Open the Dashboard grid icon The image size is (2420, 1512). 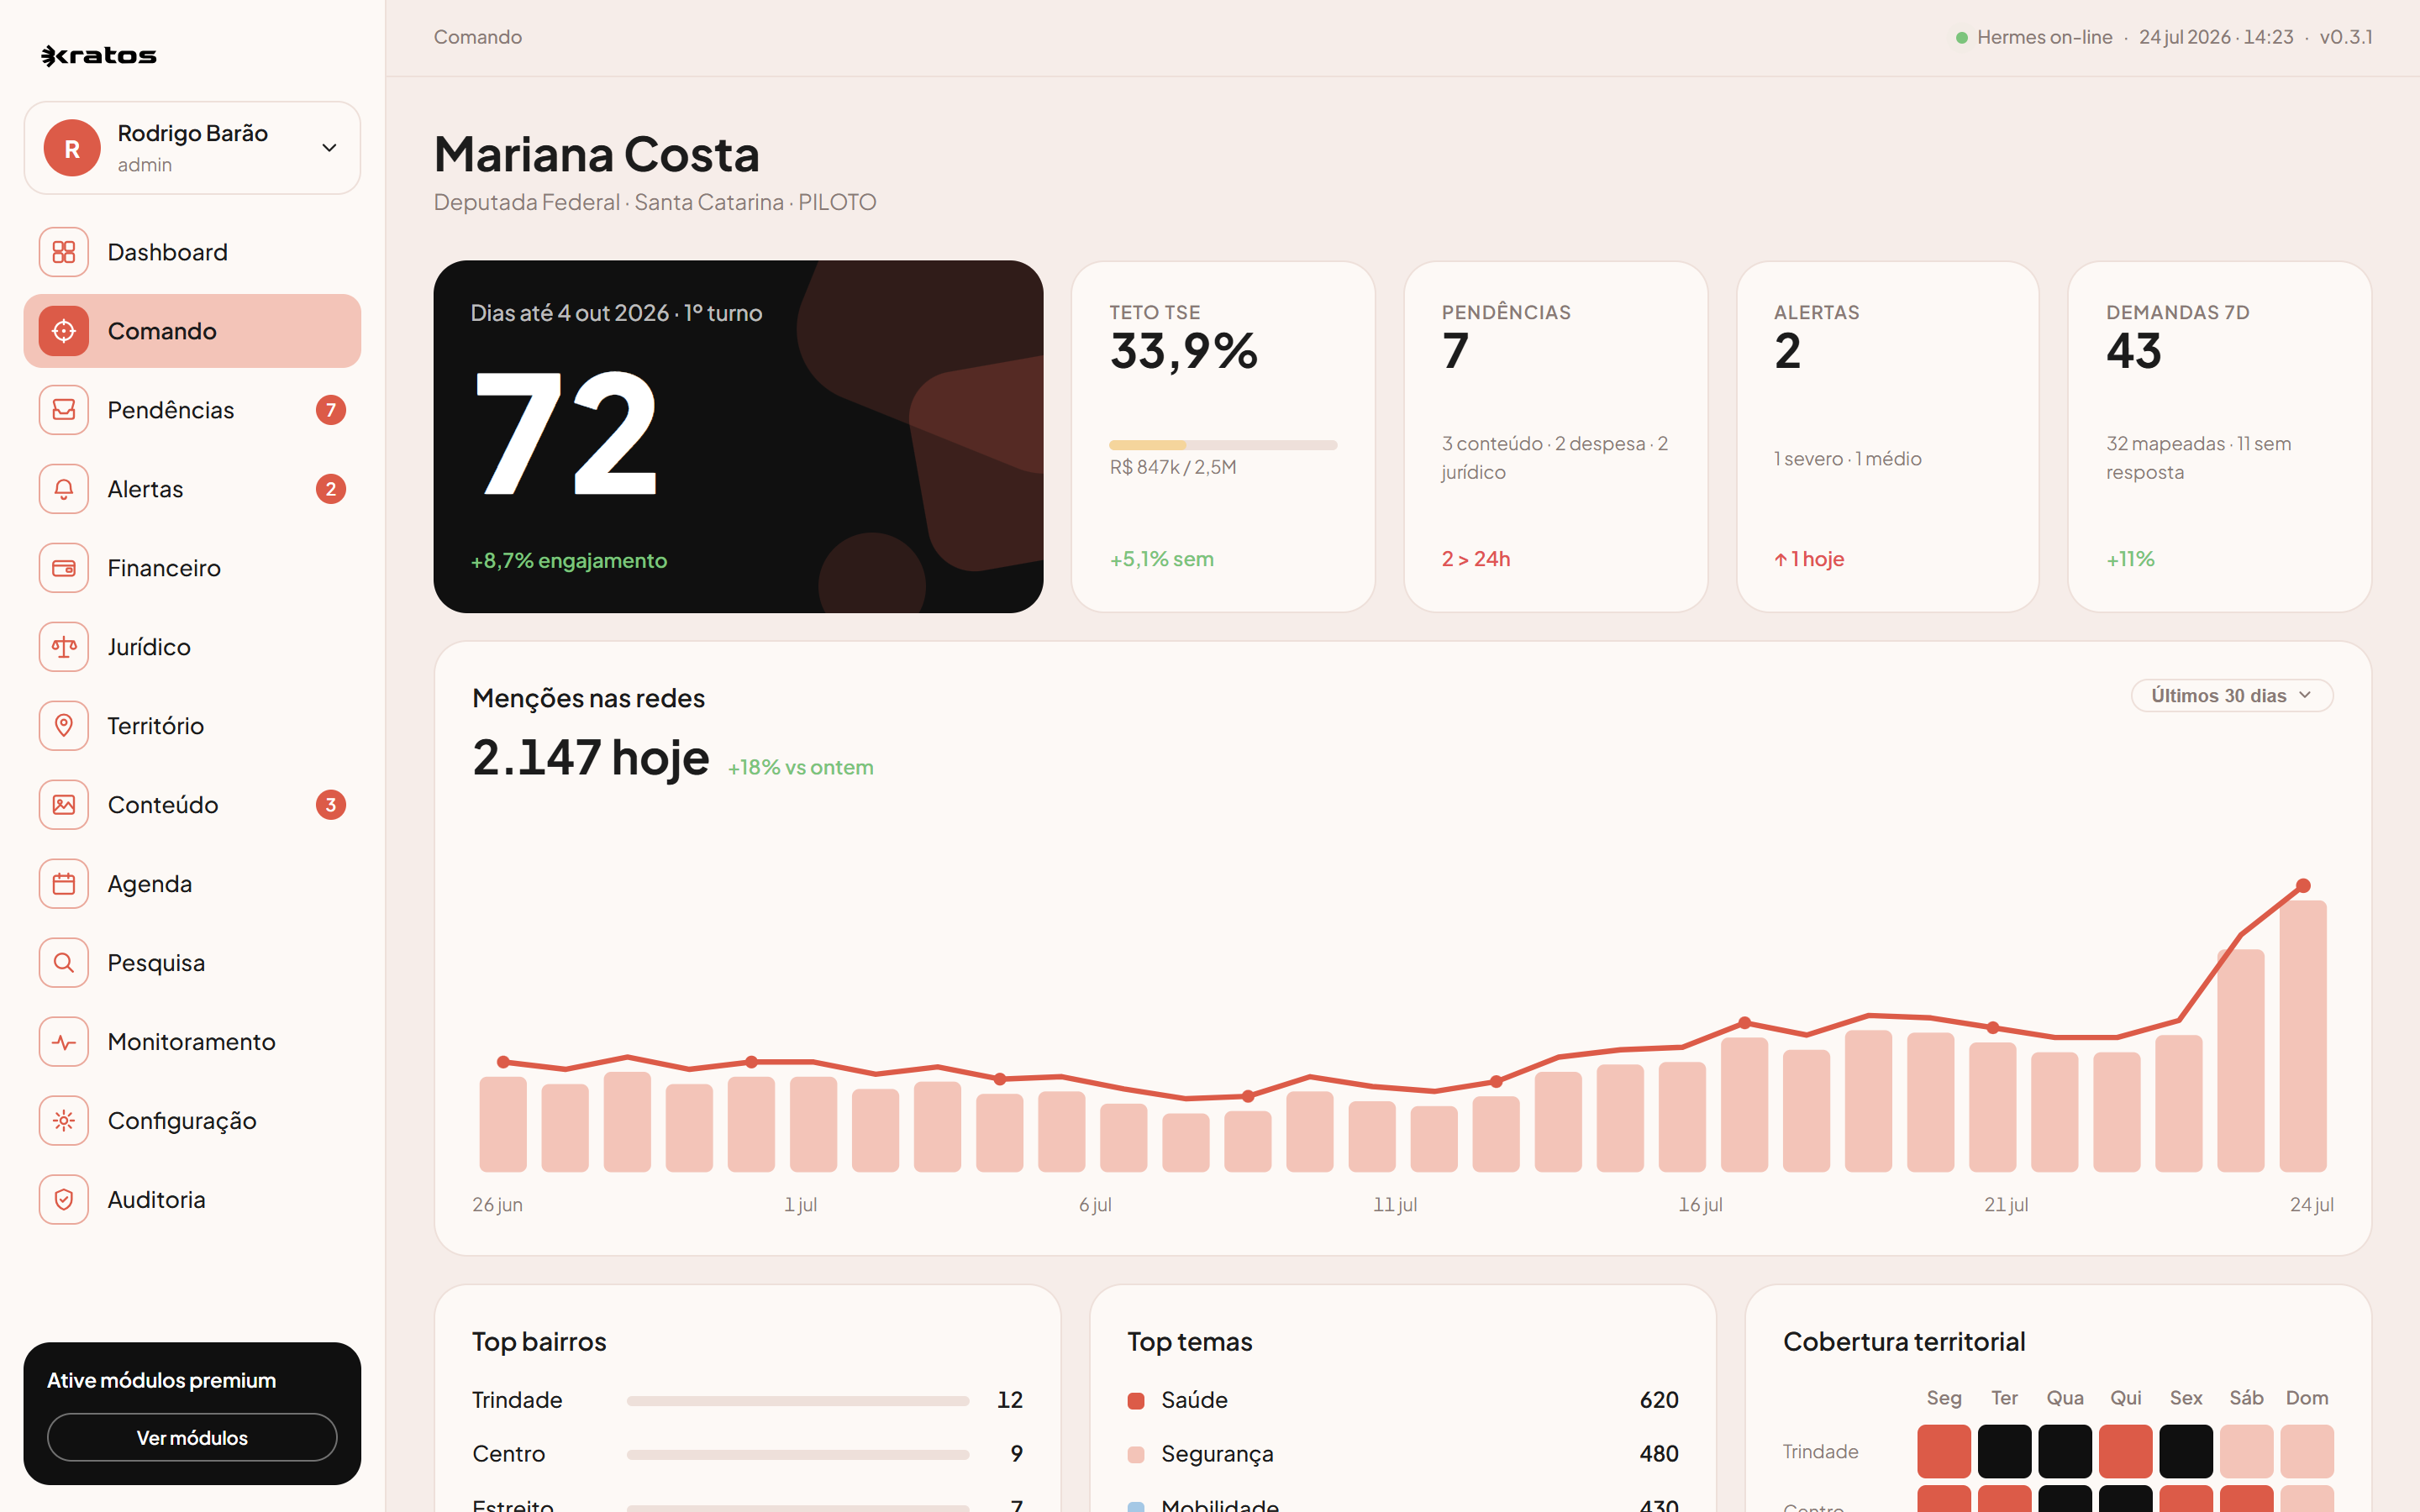tap(64, 252)
